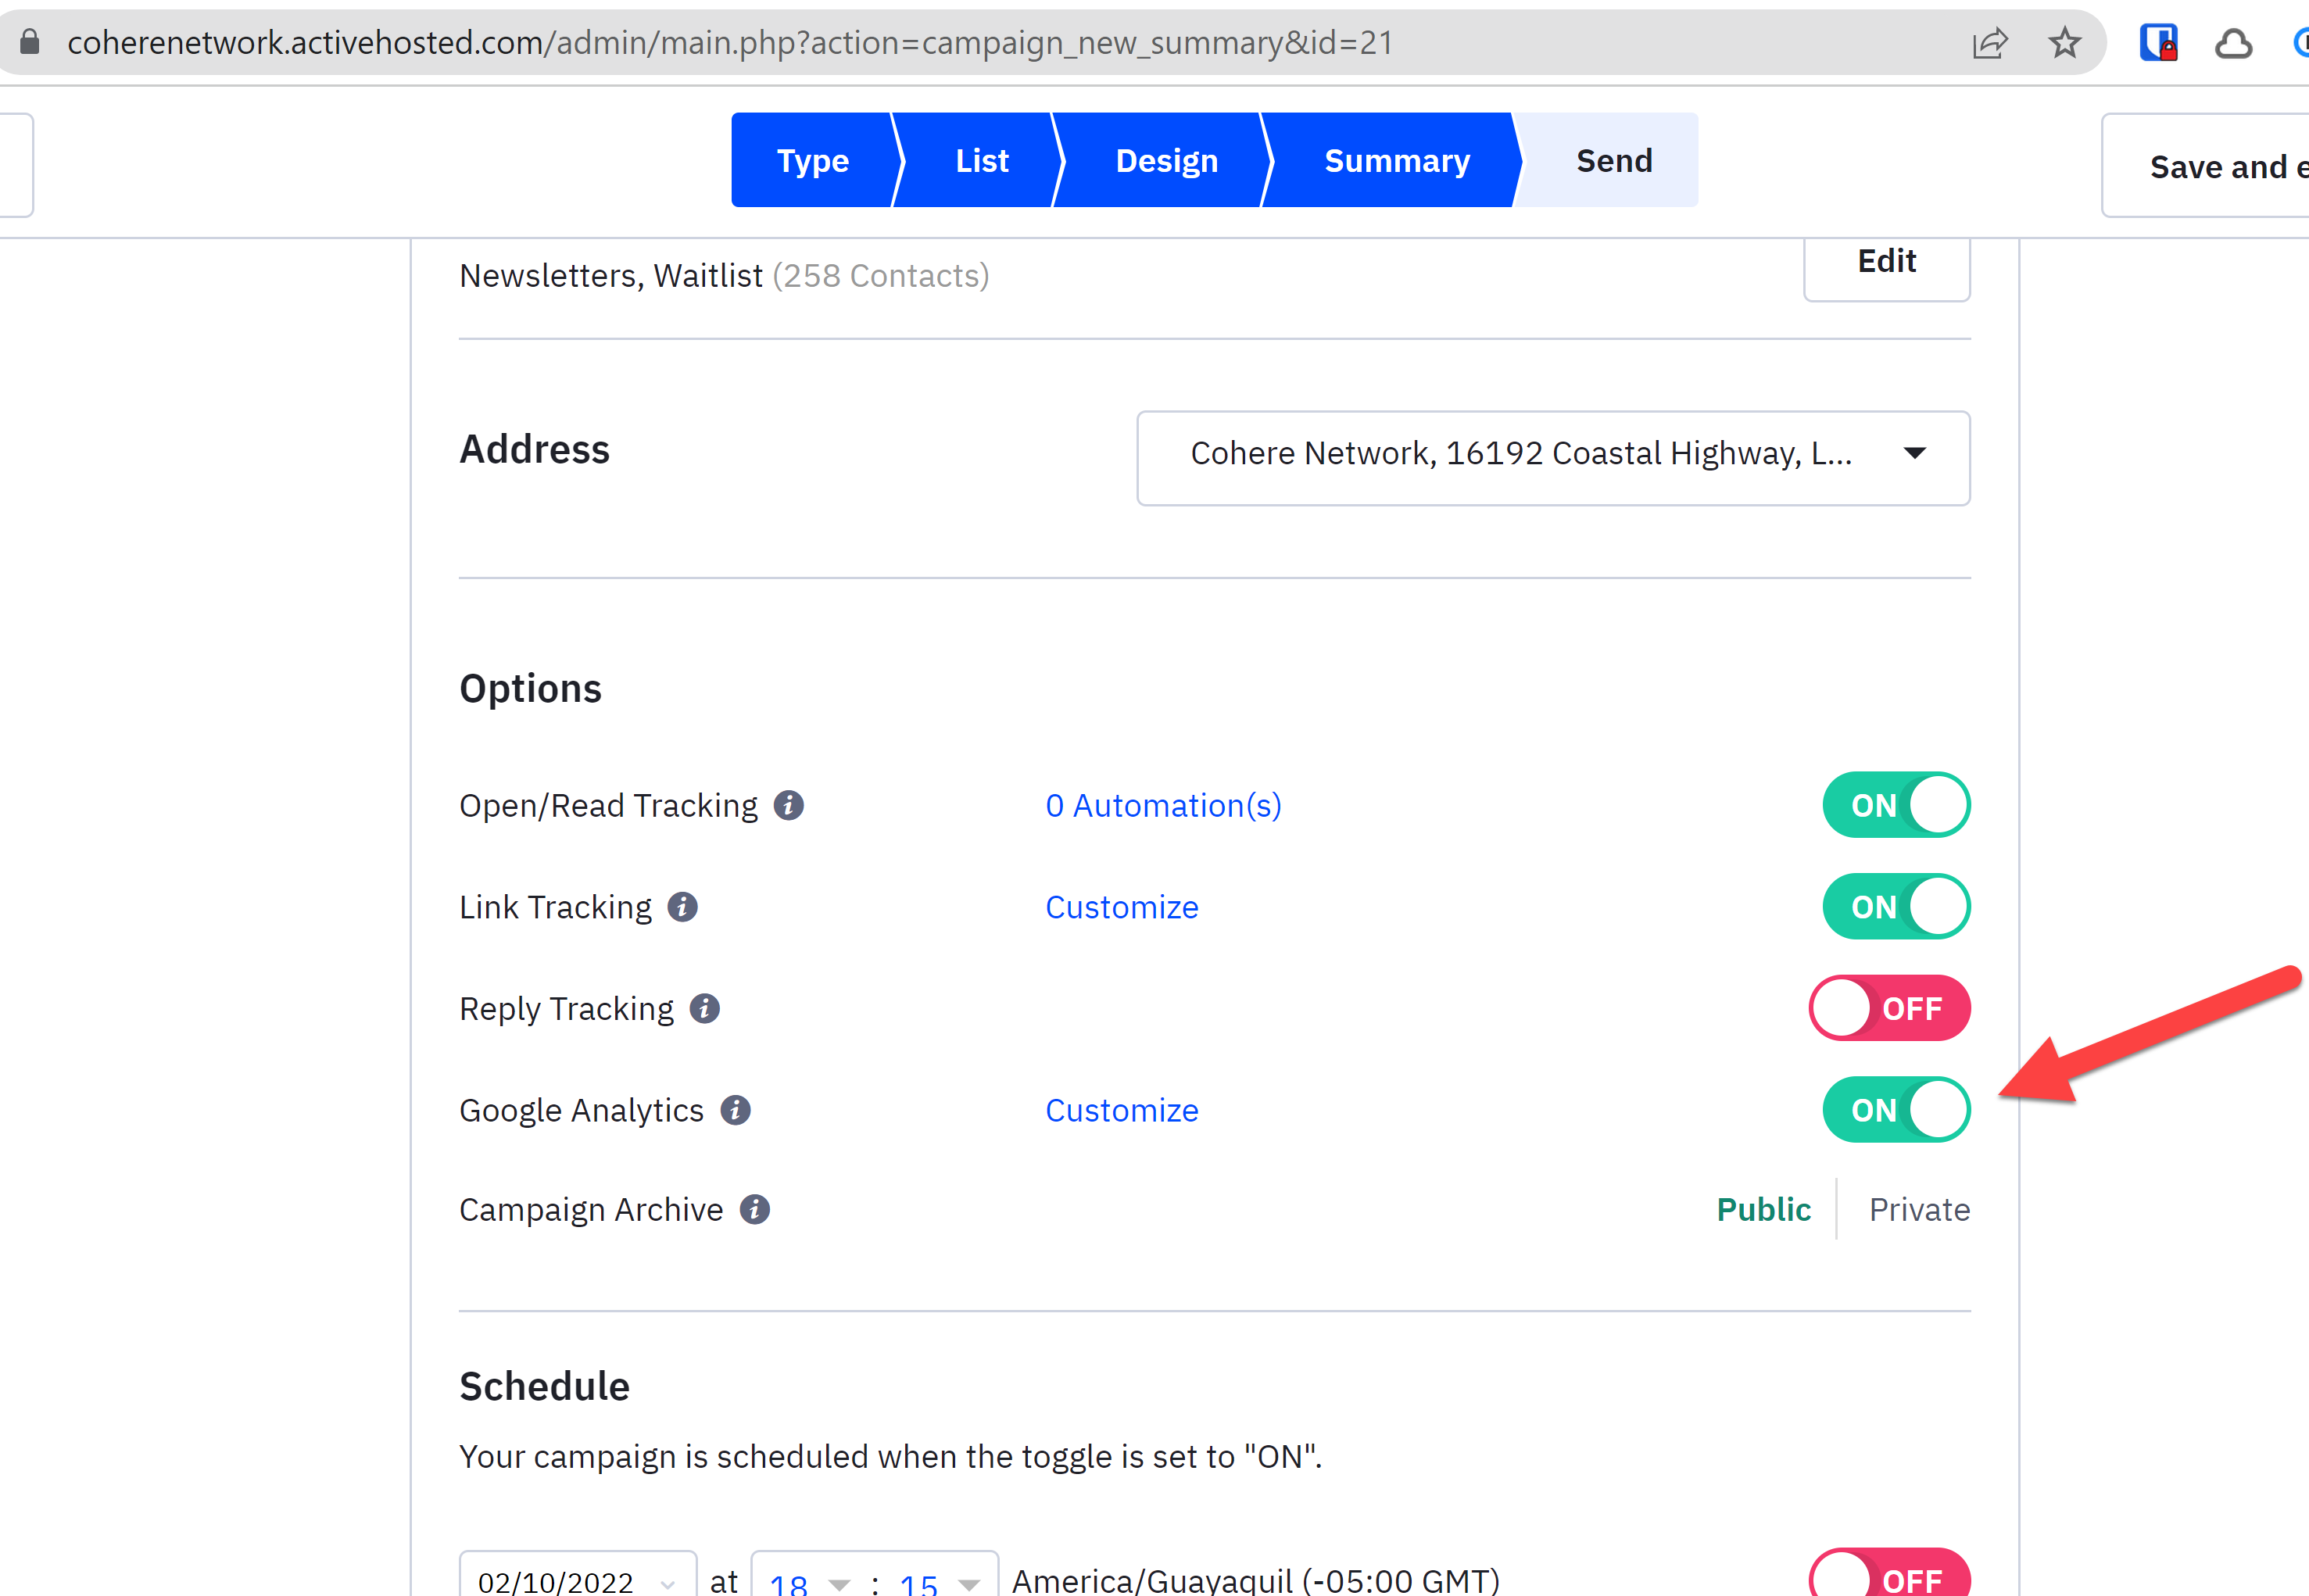The height and width of the screenshot is (1596, 2309).
Task: Enable the Reply Tracking toggle
Action: pyautogui.click(x=1889, y=1008)
